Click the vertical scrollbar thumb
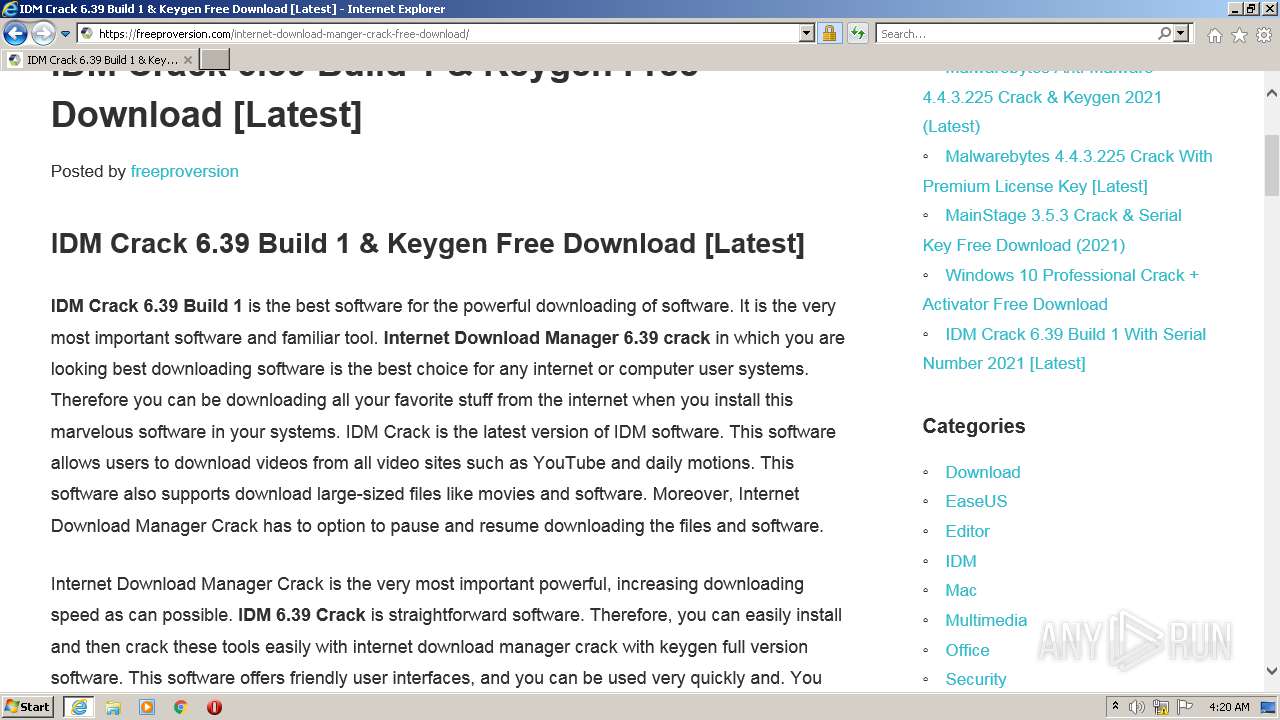The image size is (1280, 720). pos(1271,165)
